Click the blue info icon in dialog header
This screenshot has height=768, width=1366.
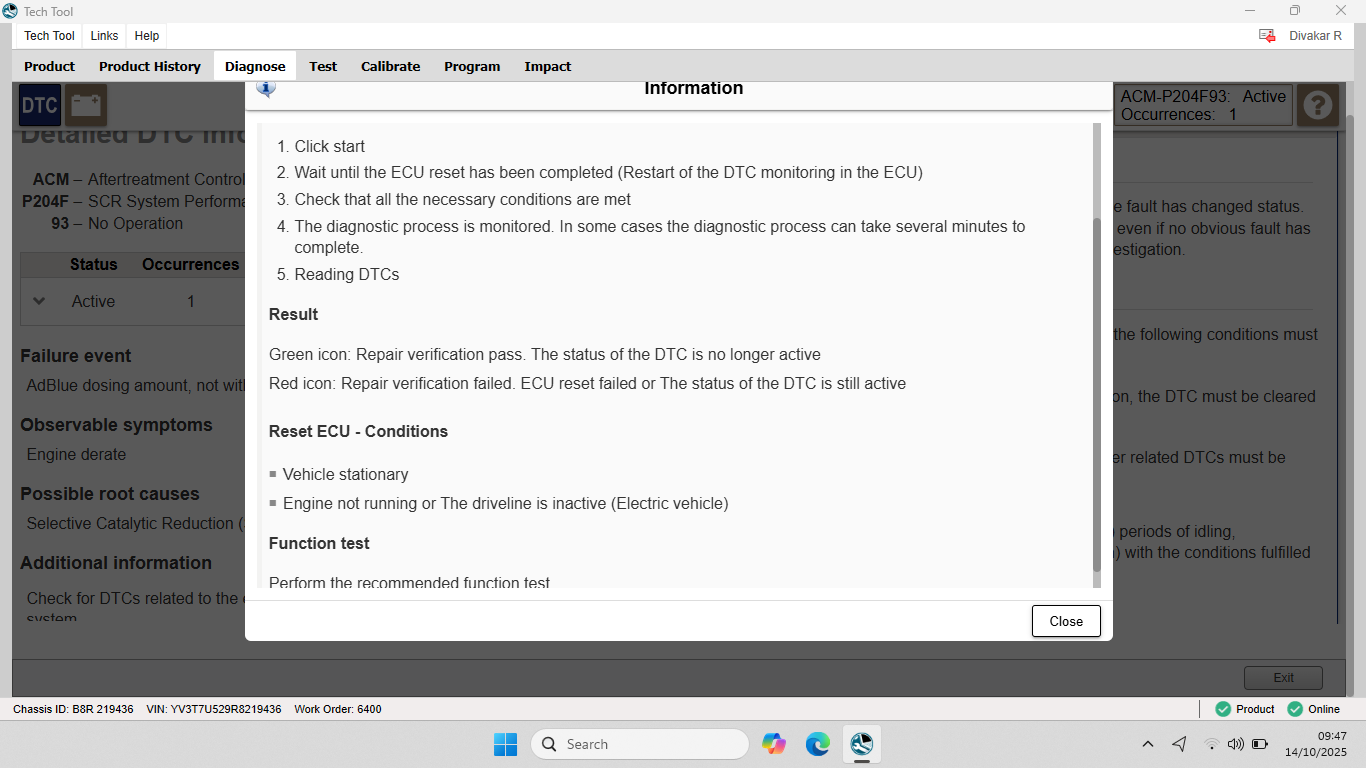(x=266, y=89)
